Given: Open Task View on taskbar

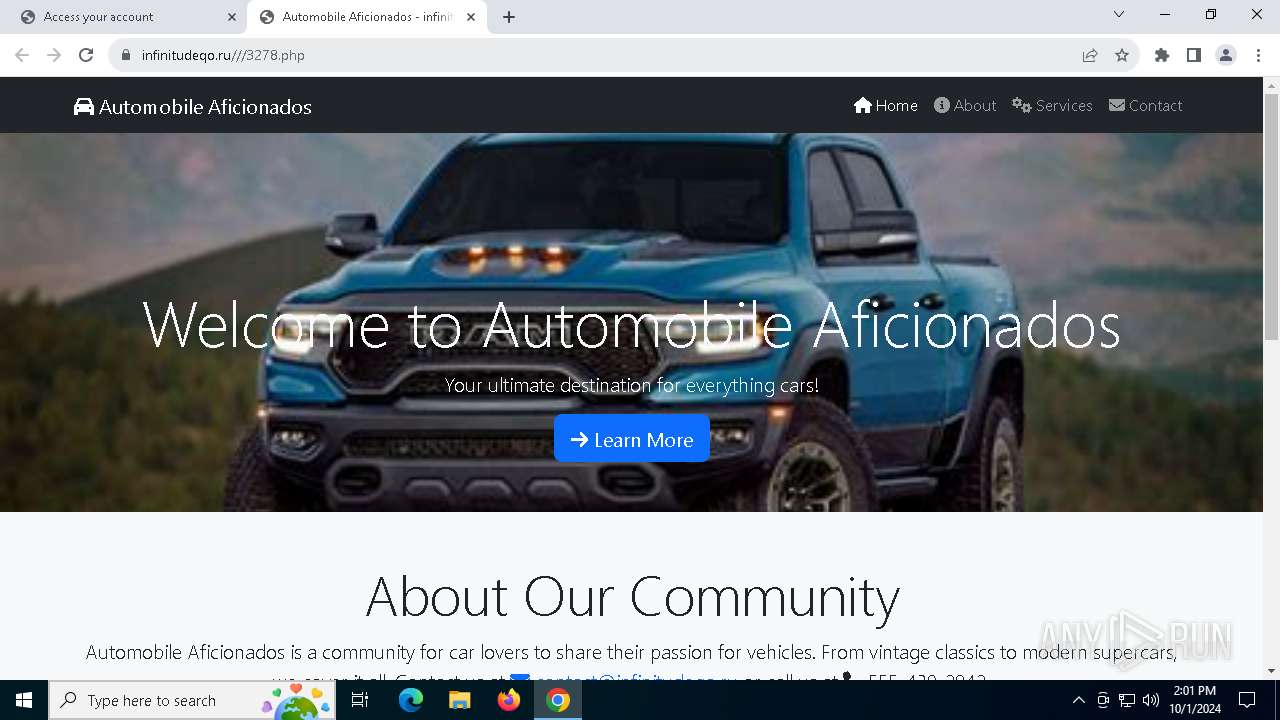Looking at the screenshot, I should [x=361, y=700].
